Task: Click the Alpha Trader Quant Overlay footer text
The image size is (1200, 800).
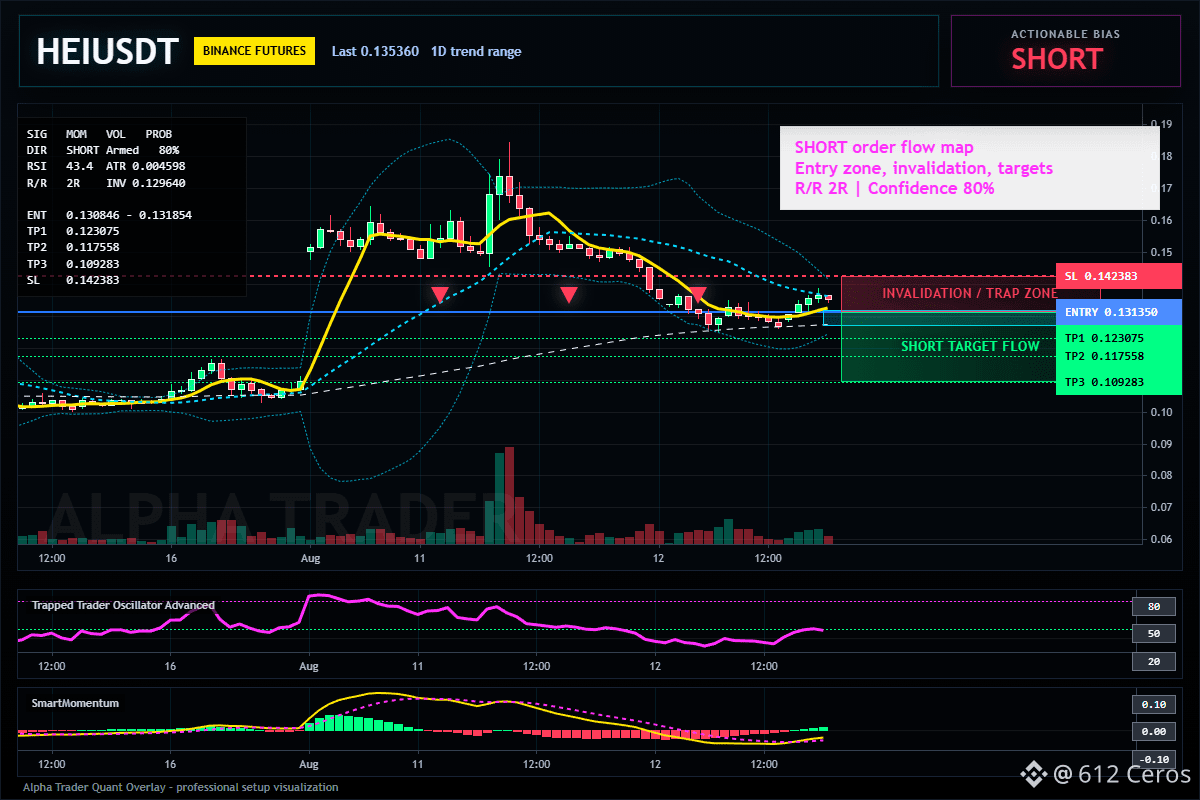Action: [x=181, y=787]
